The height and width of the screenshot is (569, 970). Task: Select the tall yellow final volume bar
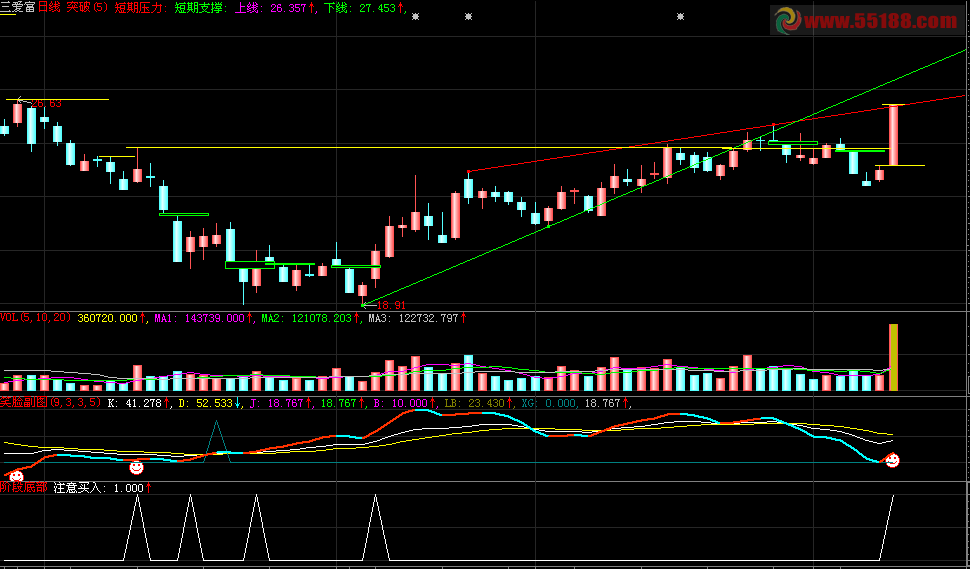(x=893, y=357)
